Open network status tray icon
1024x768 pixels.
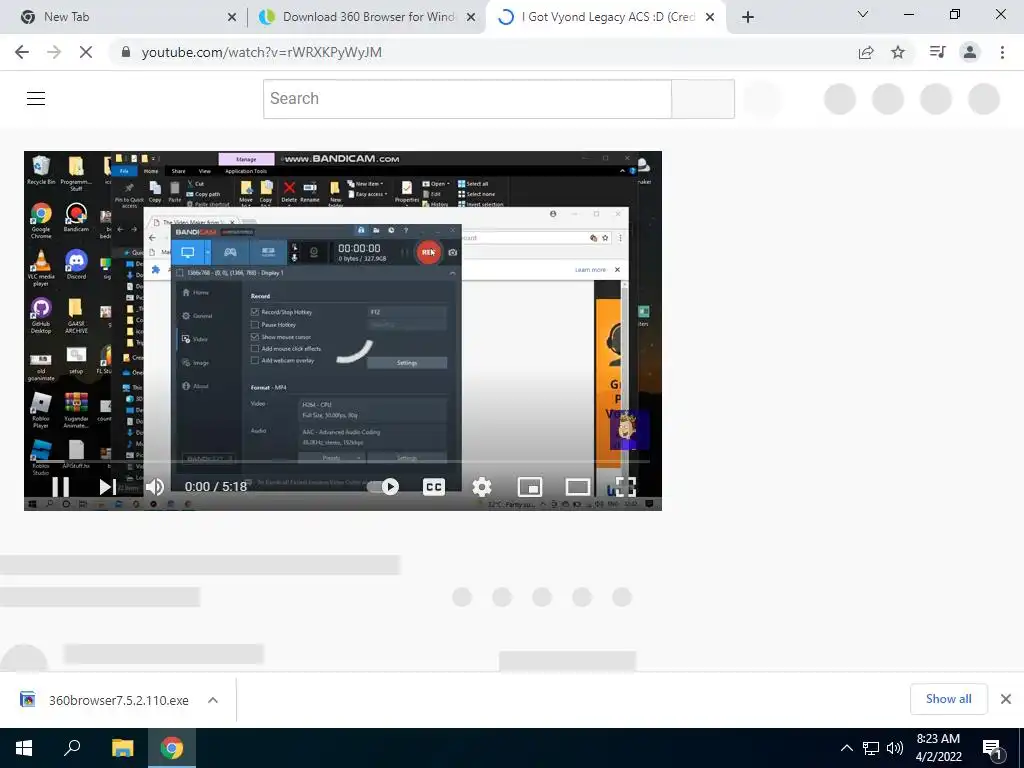[x=871, y=748]
